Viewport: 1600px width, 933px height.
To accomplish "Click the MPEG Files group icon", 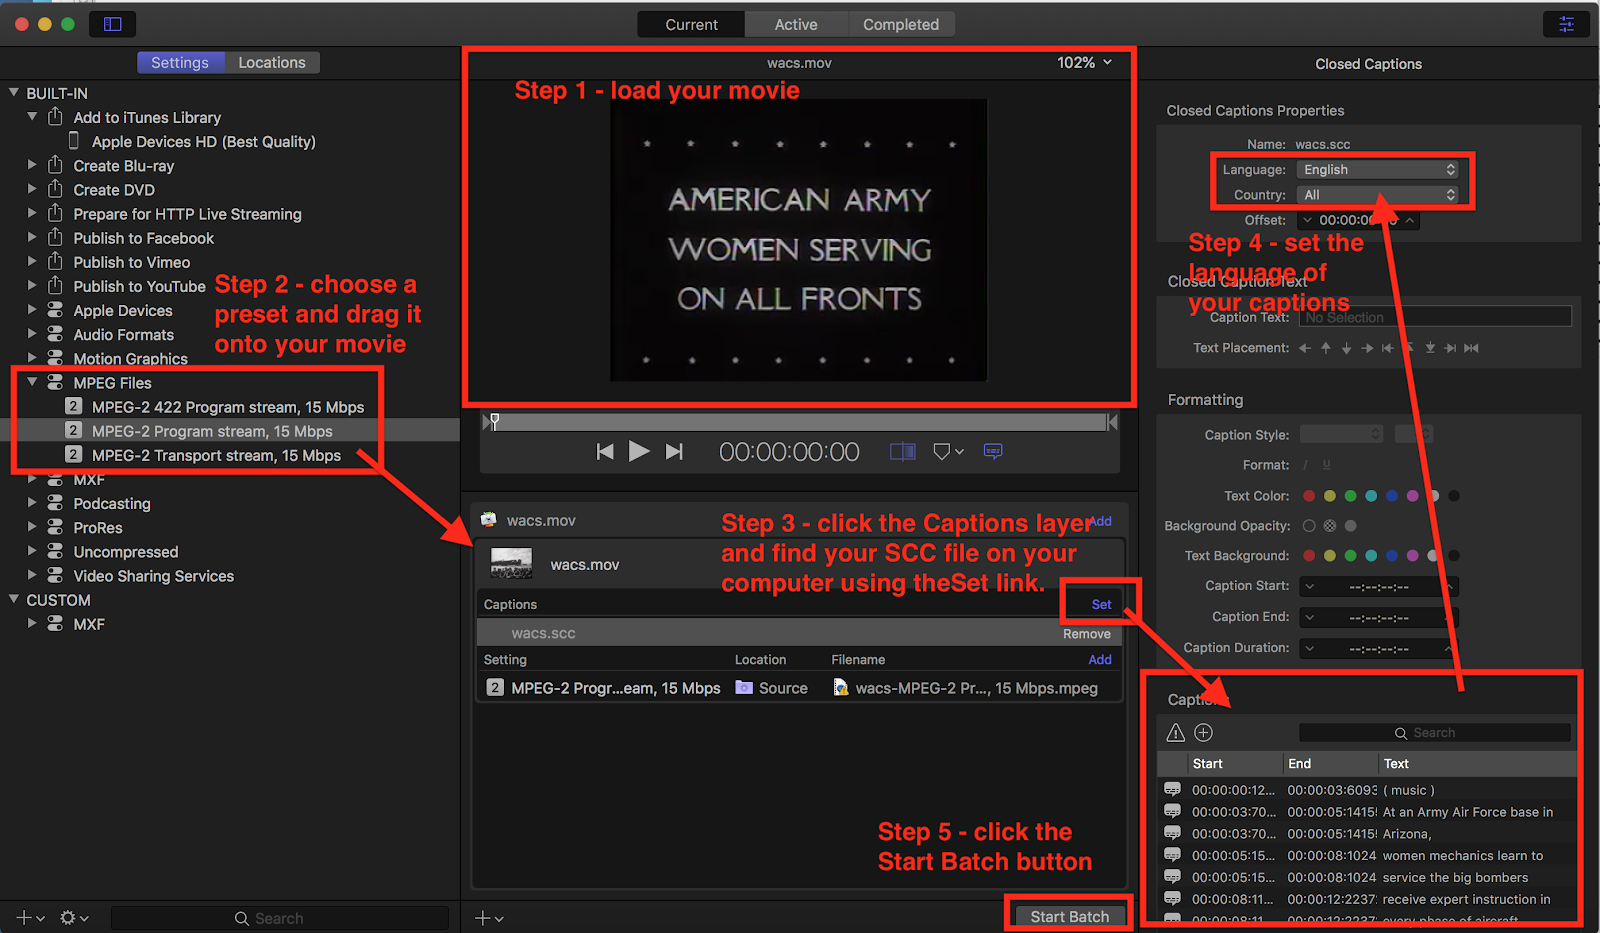I will [55, 382].
